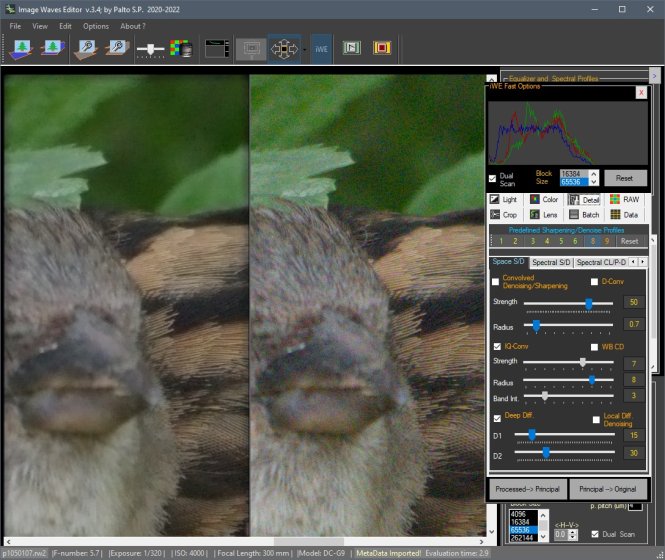Image resolution: width=665 pixels, height=560 pixels.
Task: Enable the WB CD checkbox
Action: pos(594,347)
